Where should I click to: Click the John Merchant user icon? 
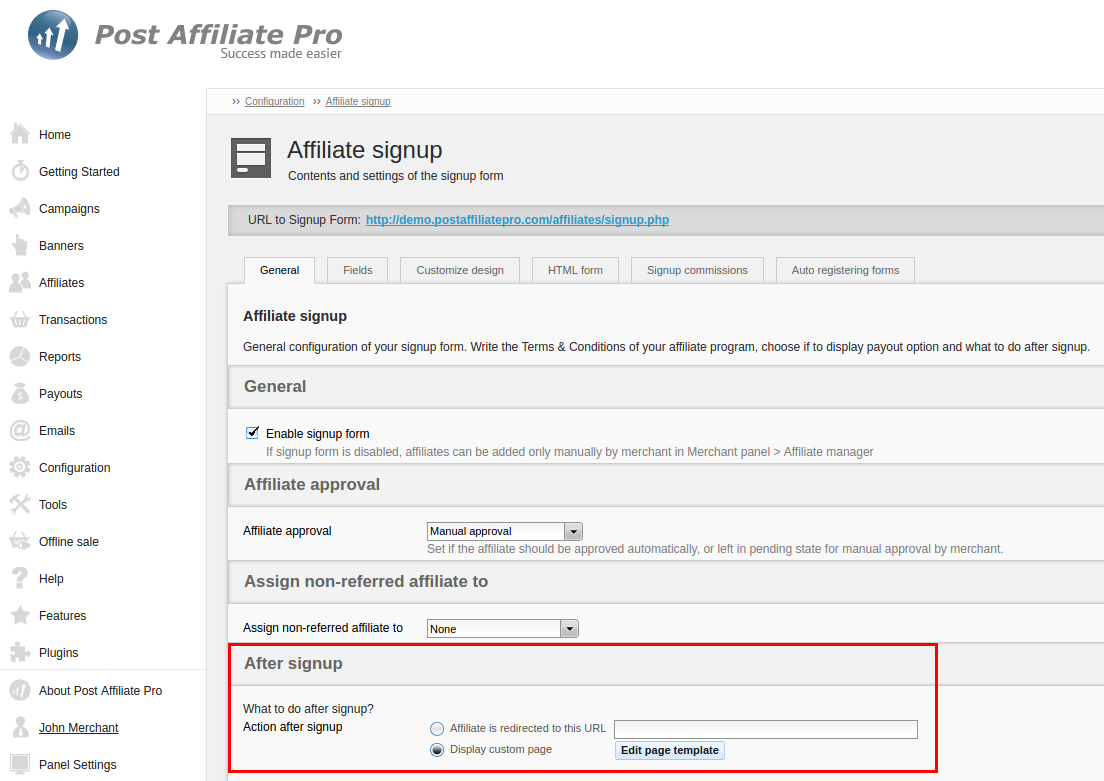coord(20,727)
